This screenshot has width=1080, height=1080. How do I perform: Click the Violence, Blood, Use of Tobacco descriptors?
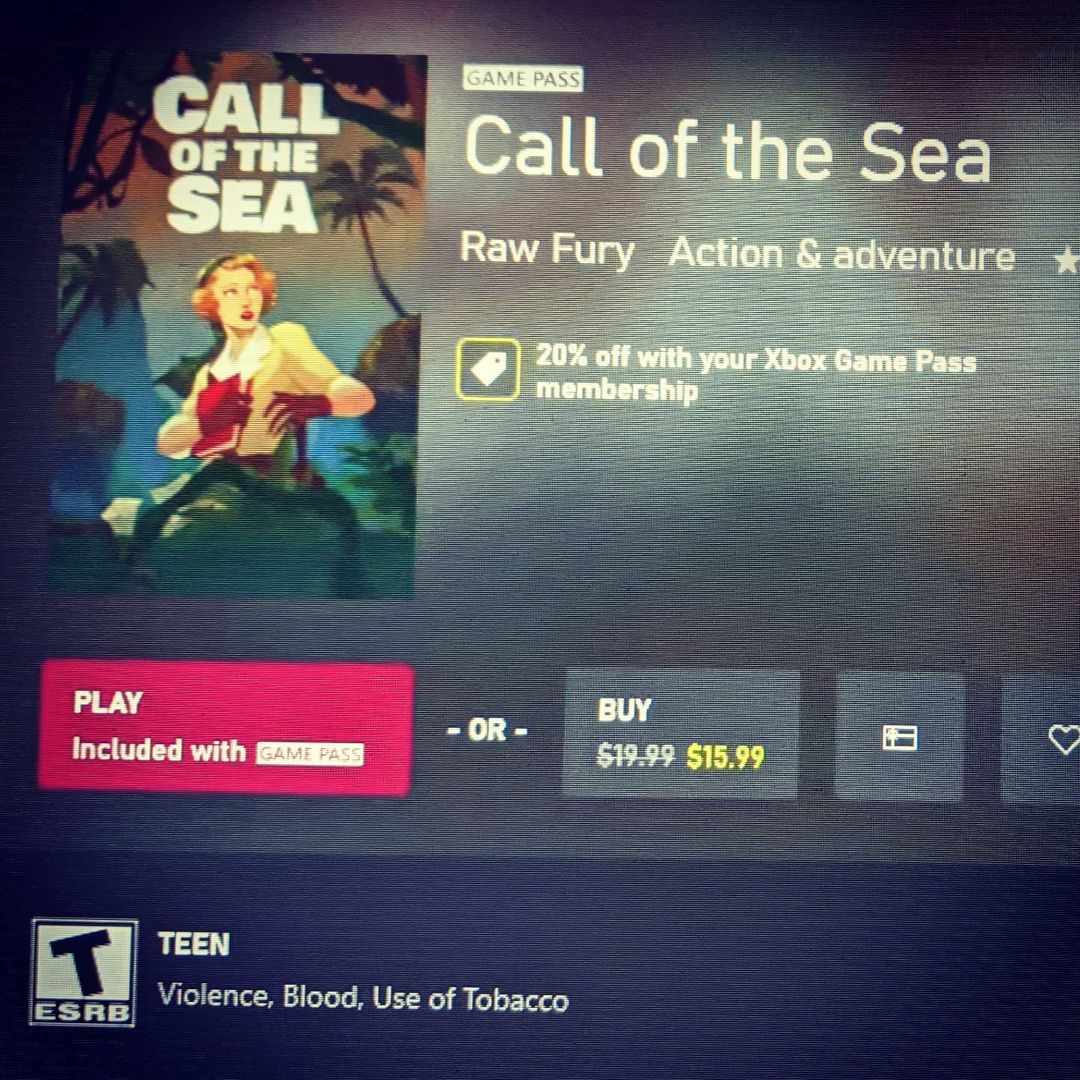363,997
